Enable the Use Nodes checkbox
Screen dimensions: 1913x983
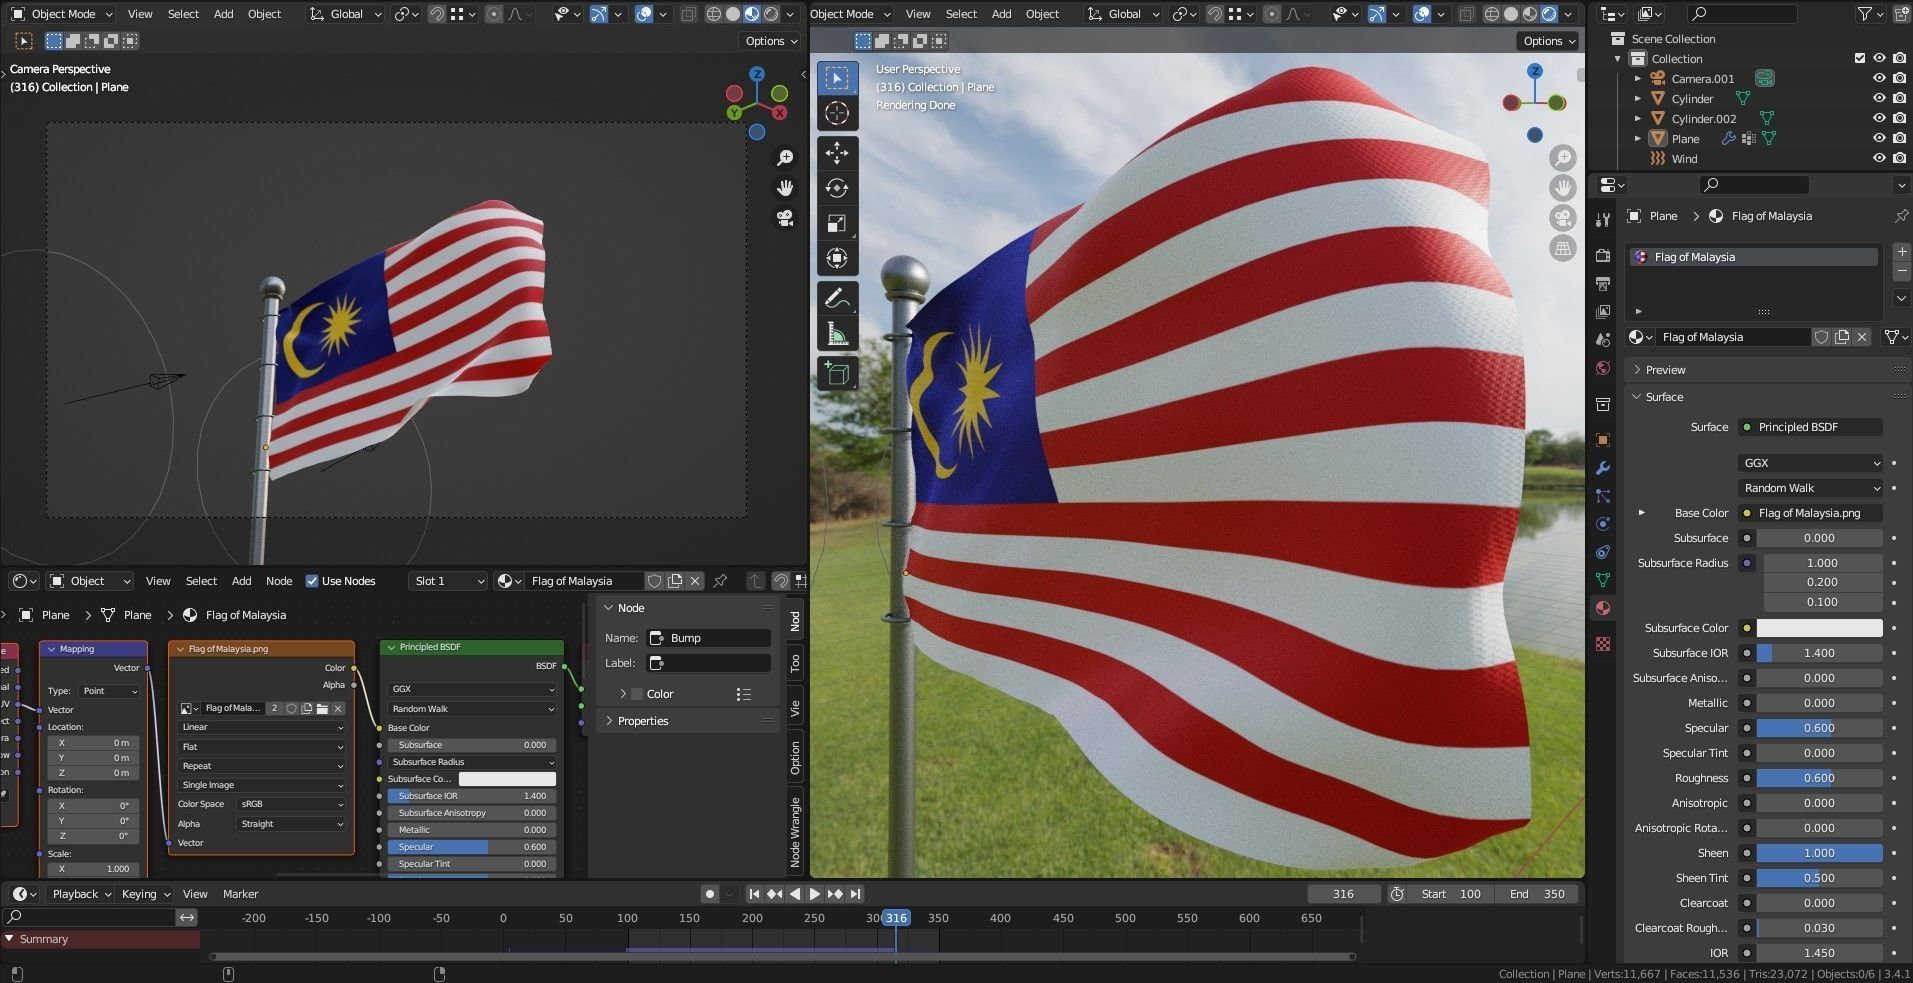click(313, 581)
